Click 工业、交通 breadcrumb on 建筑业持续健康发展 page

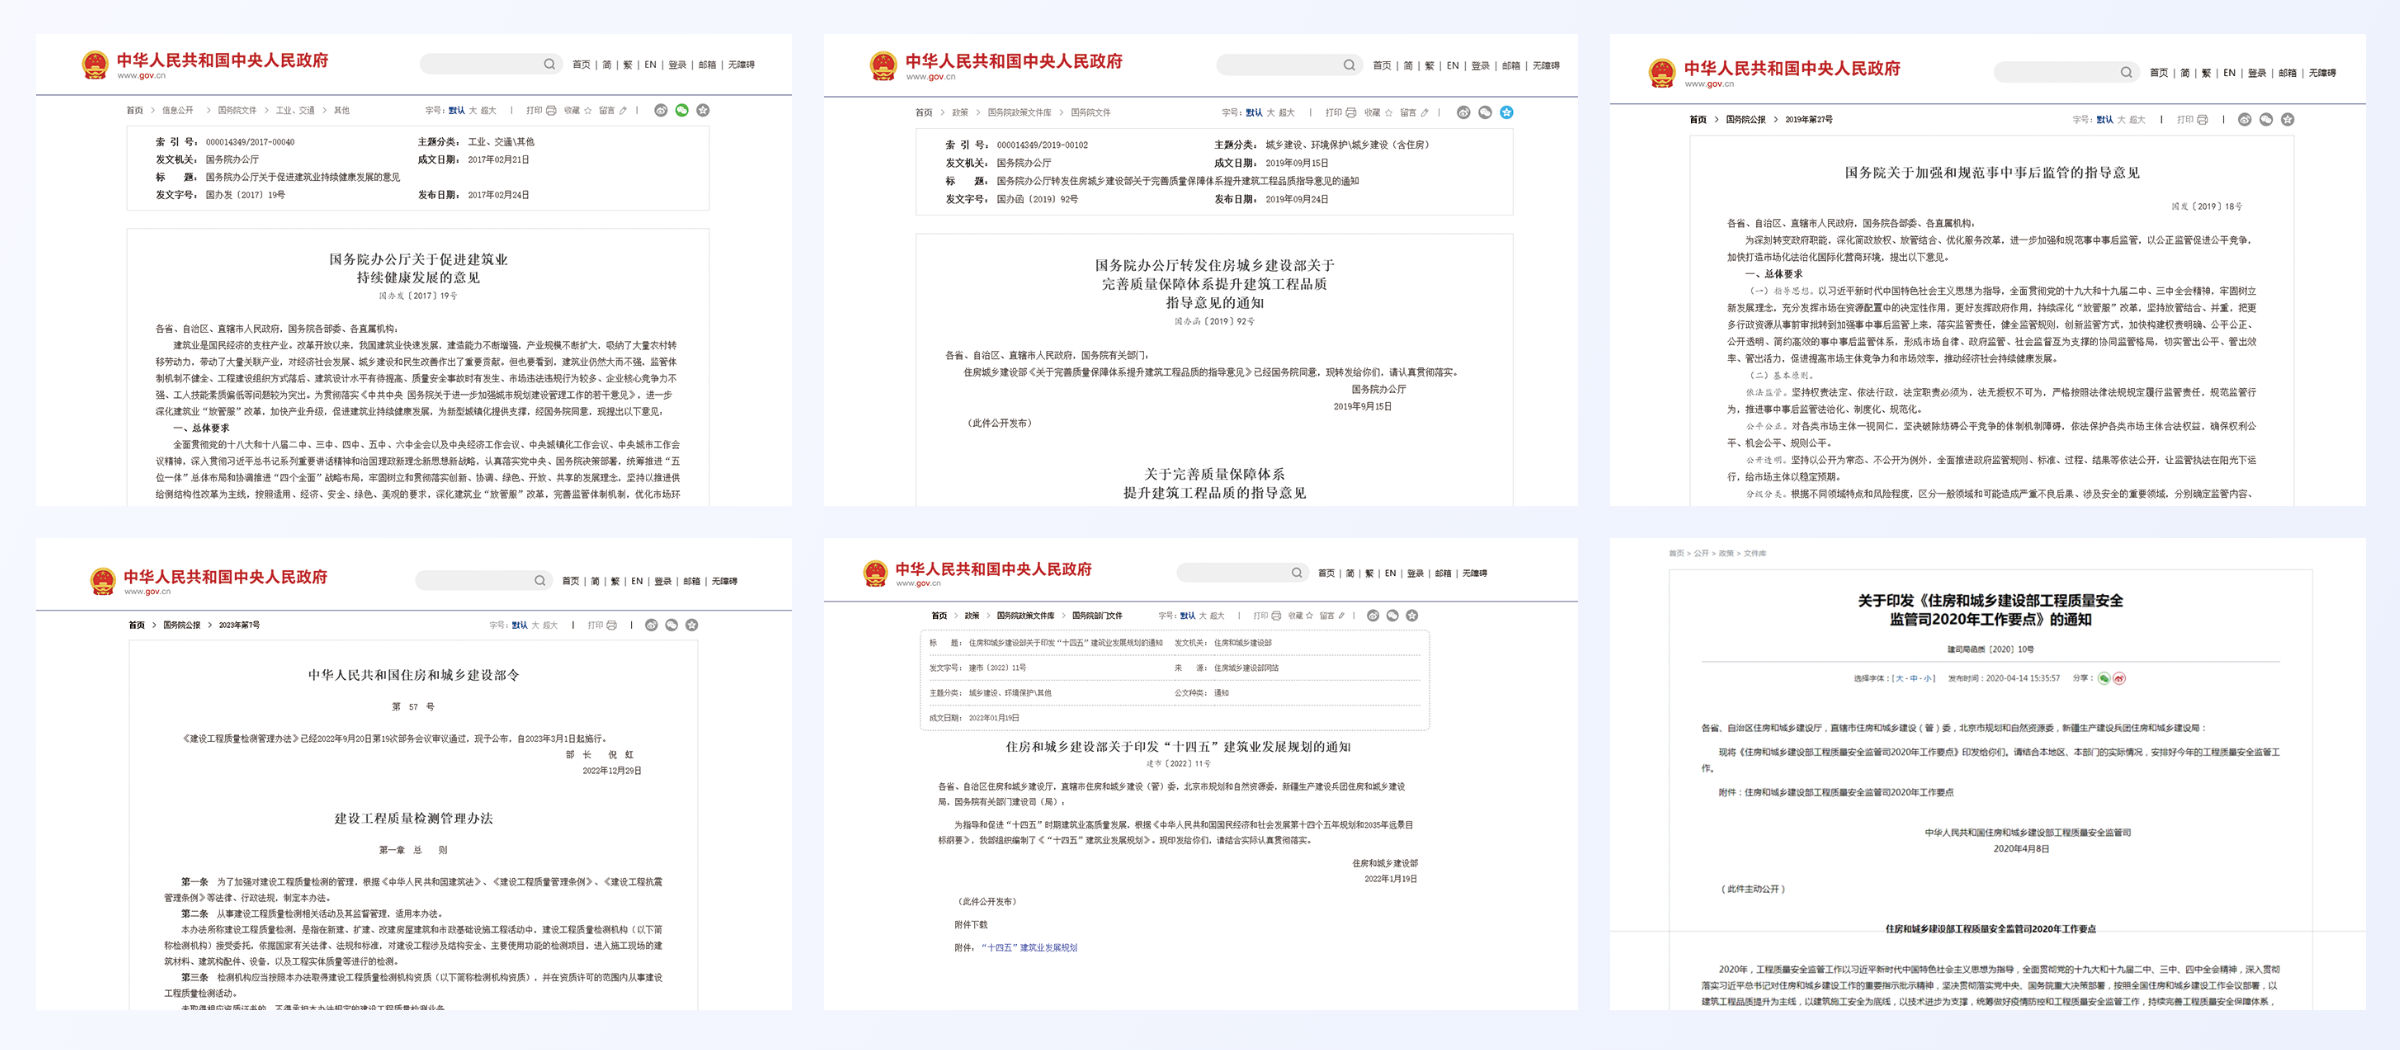click(295, 110)
